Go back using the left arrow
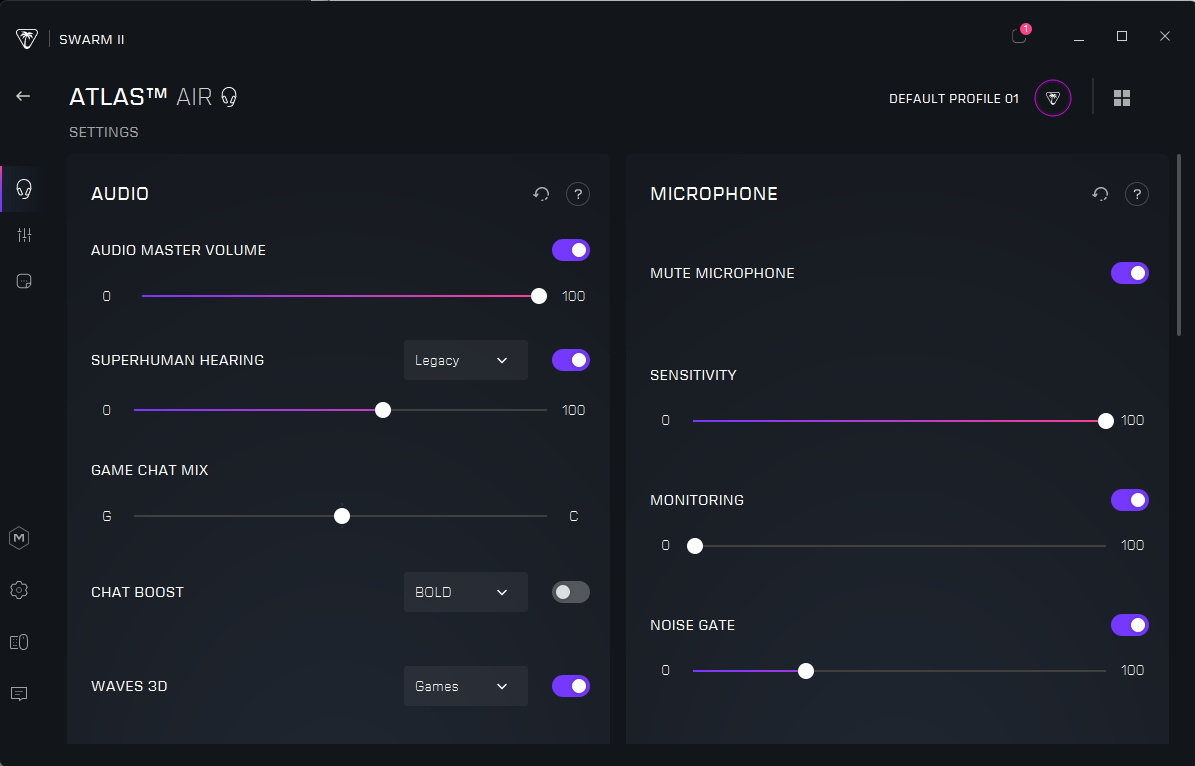The image size is (1195, 766). tap(23, 96)
